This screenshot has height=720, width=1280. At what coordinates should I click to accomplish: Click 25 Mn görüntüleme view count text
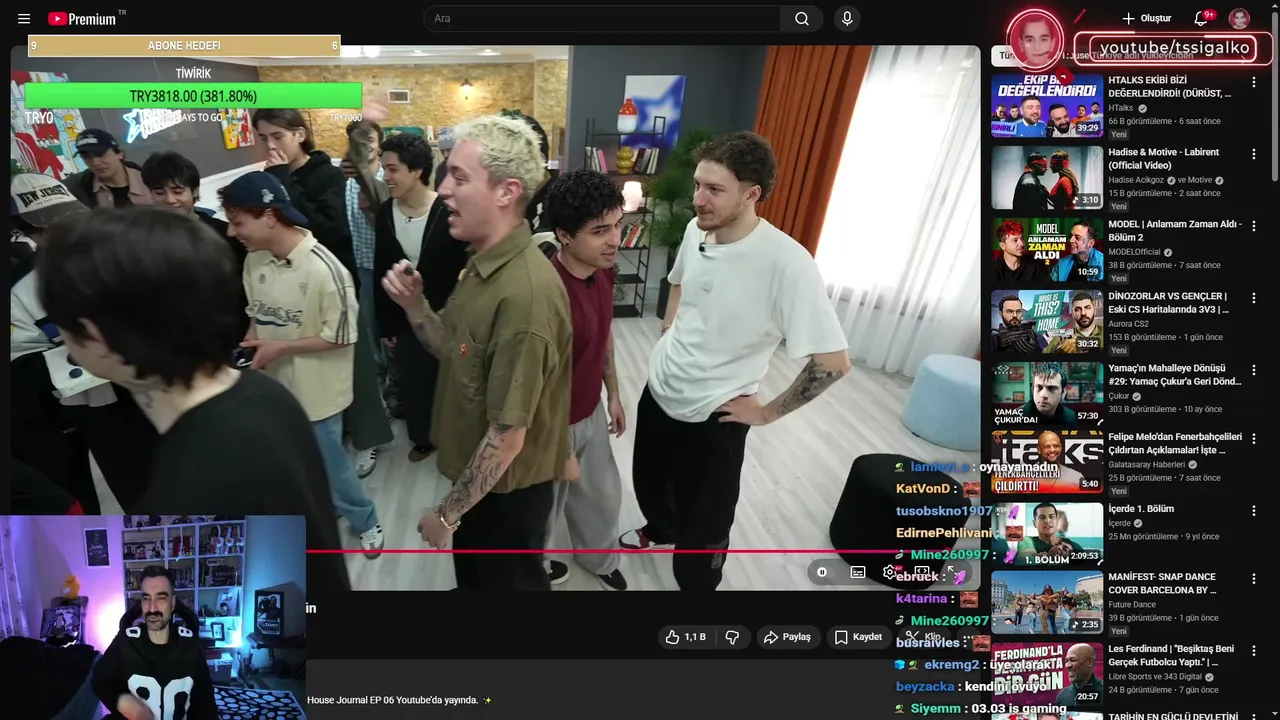click(1143, 537)
